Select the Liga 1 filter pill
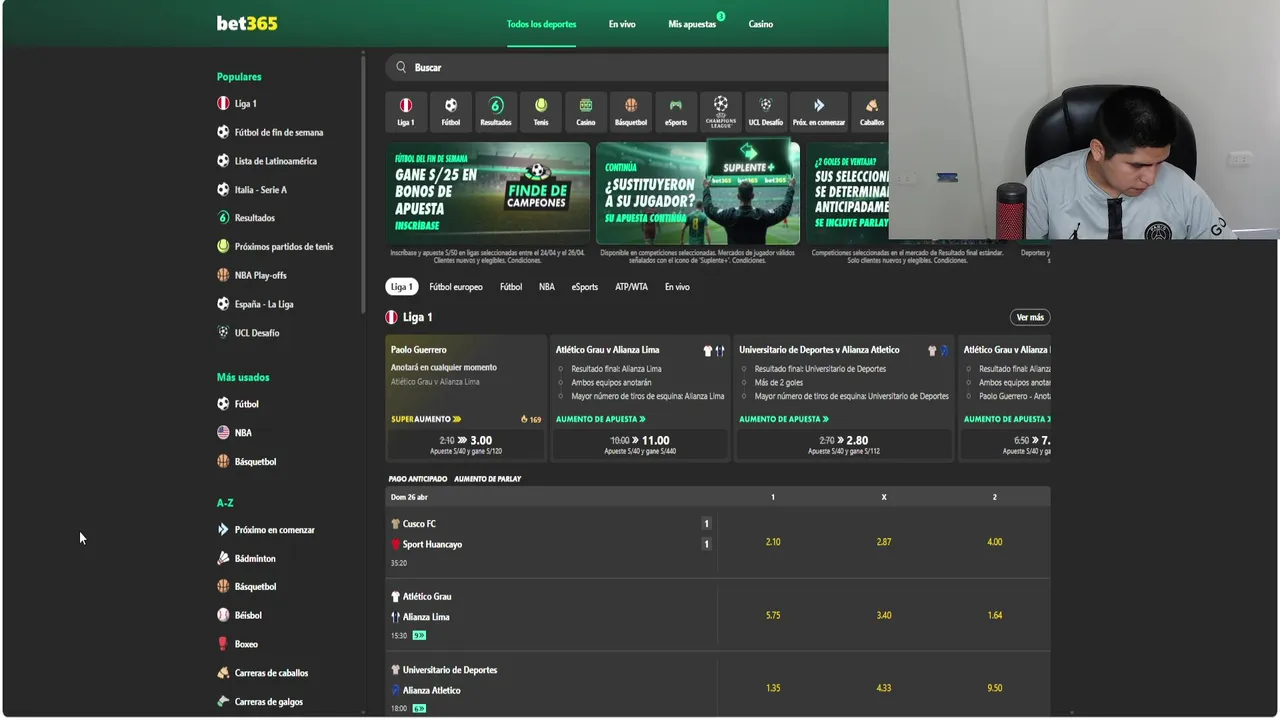The width and height of the screenshot is (1280, 720). coord(401,287)
